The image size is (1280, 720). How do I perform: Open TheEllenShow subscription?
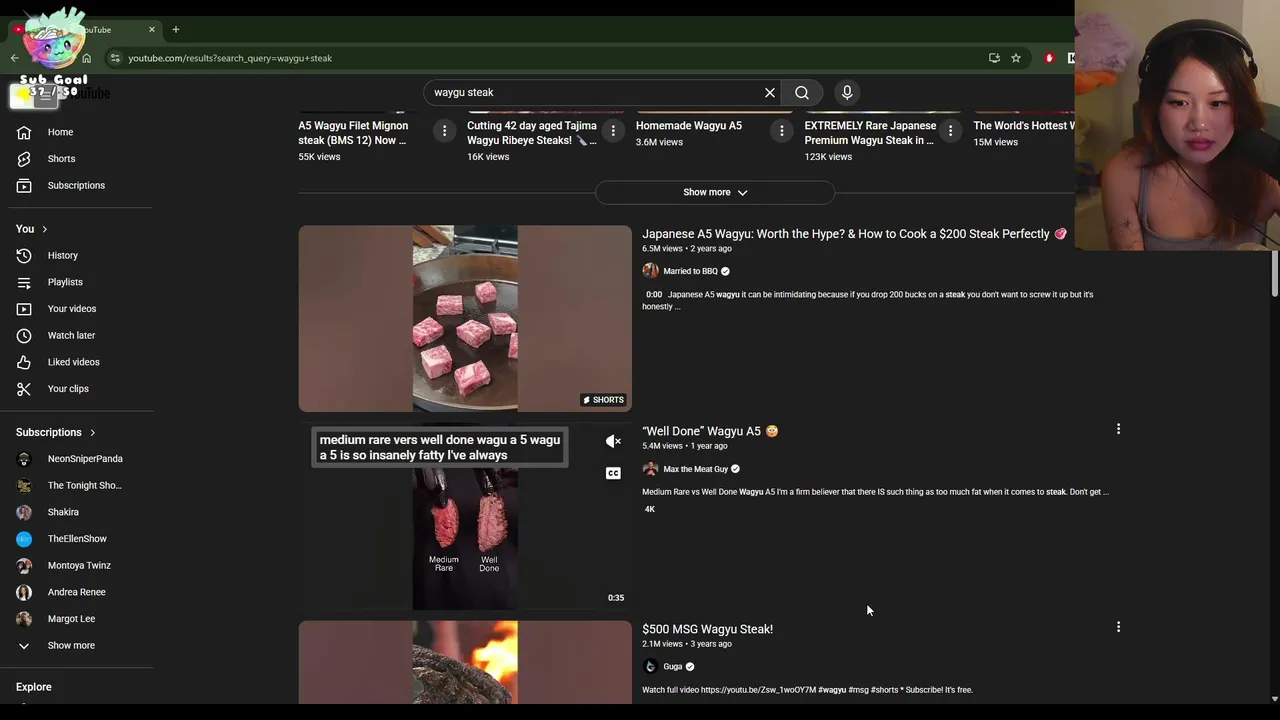(x=78, y=539)
